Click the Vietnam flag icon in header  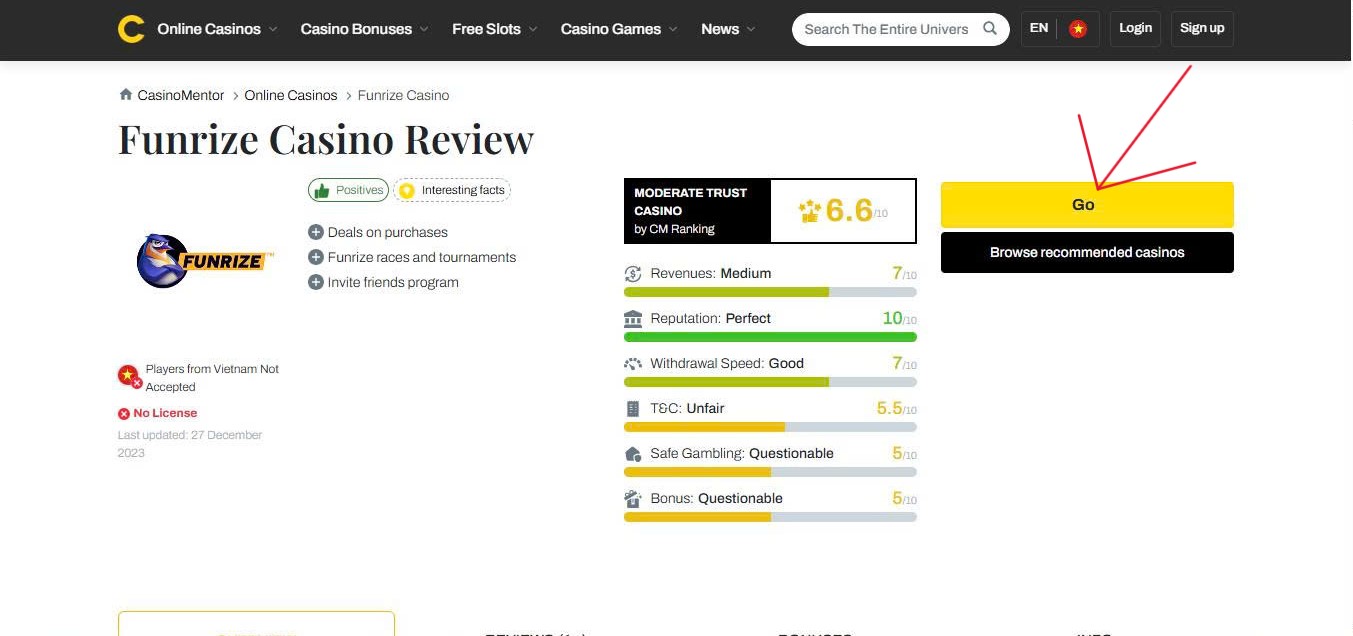click(1077, 29)
